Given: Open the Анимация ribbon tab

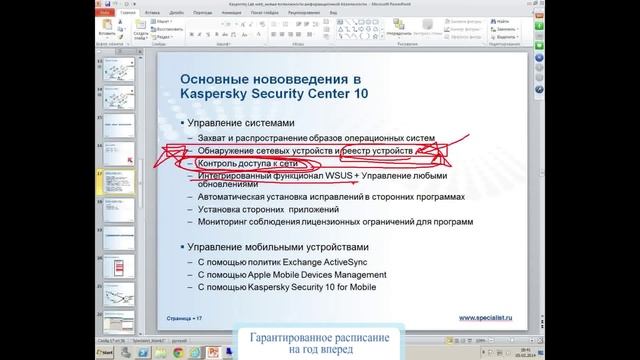Looking at the screenshot, I should click(231, 13).
